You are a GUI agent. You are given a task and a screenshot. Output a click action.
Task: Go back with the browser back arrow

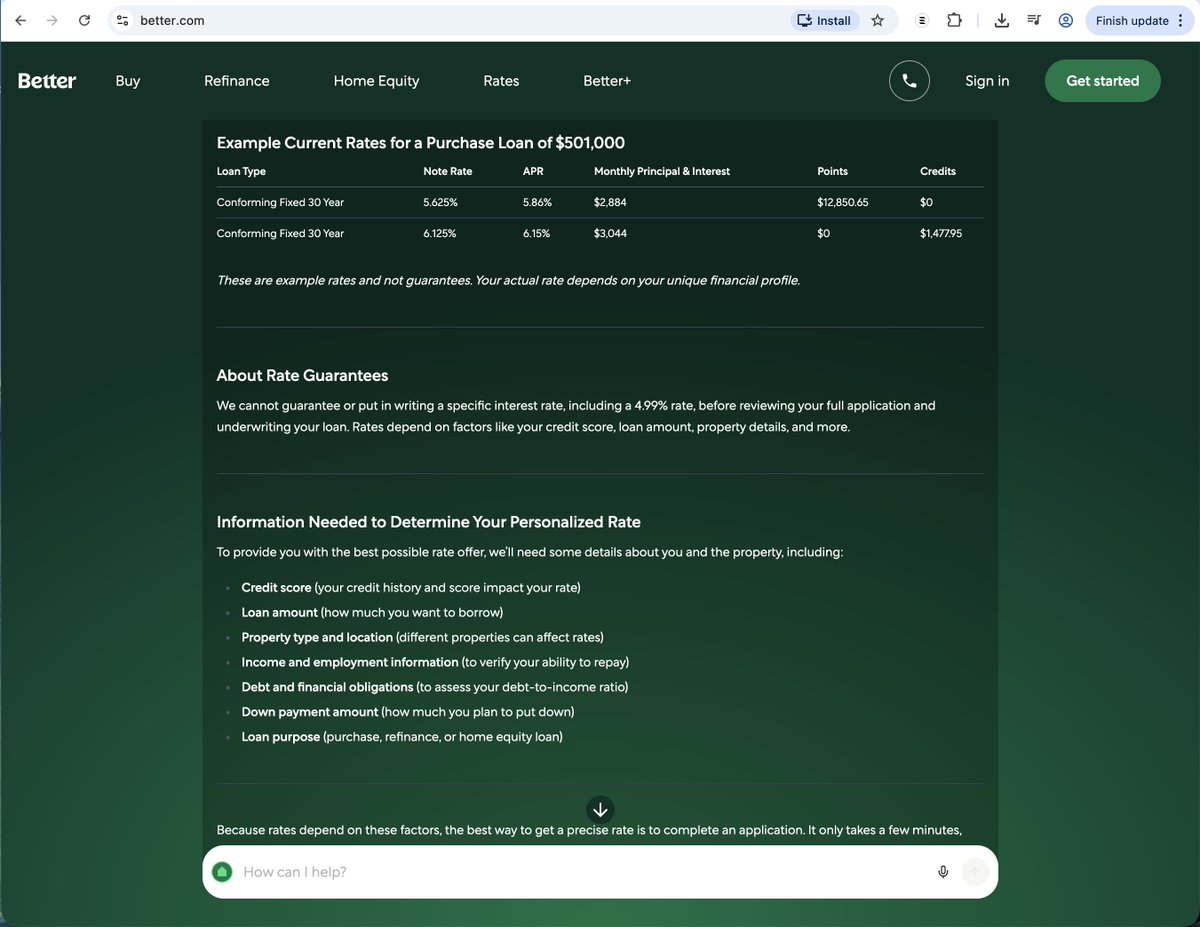point(21,20)
